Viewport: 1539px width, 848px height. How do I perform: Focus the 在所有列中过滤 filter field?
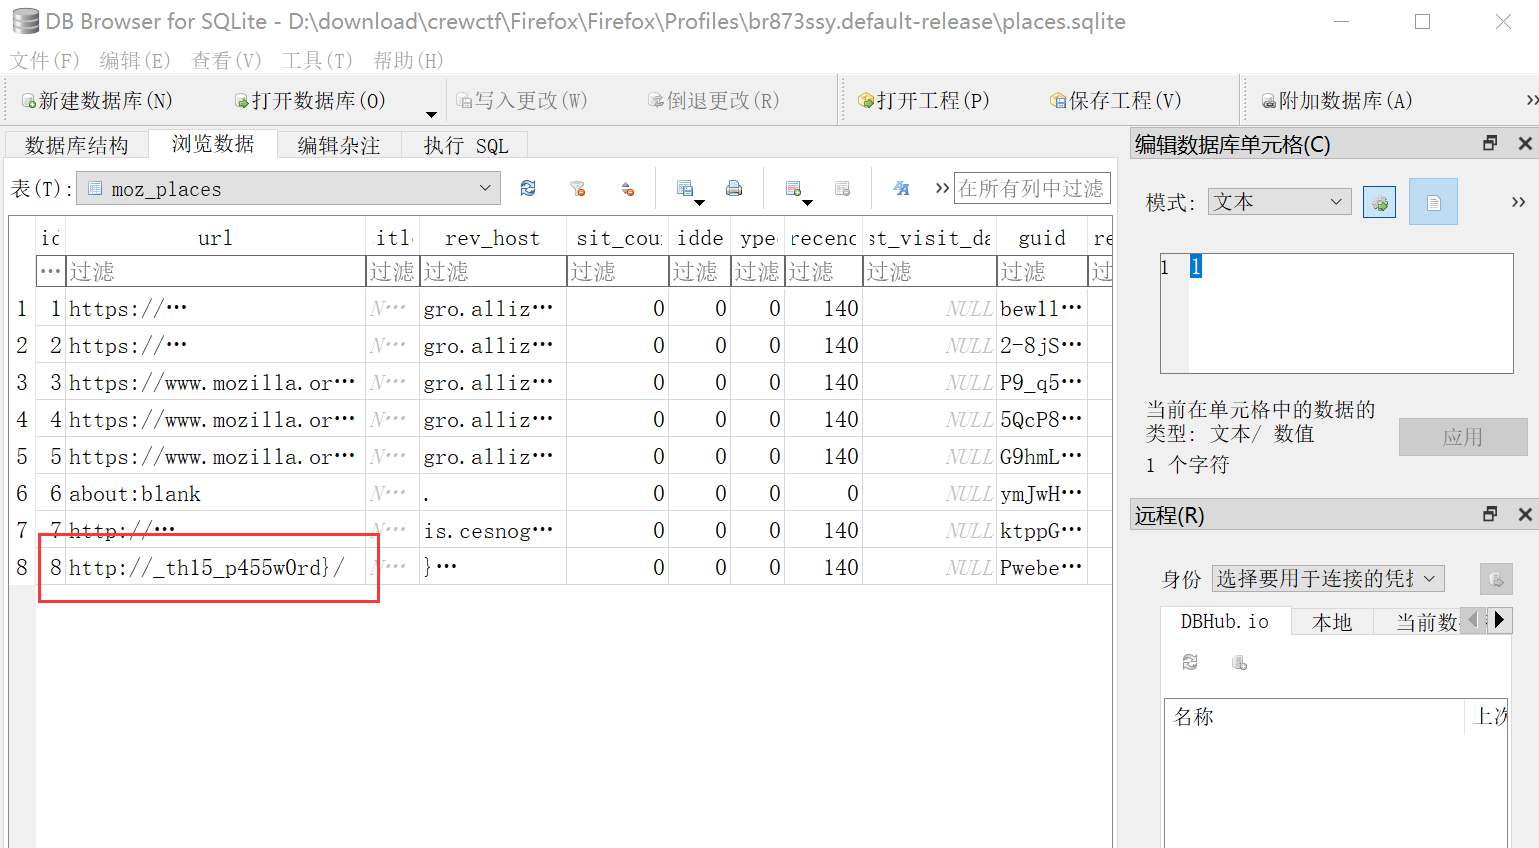(x=1032, y=187)
